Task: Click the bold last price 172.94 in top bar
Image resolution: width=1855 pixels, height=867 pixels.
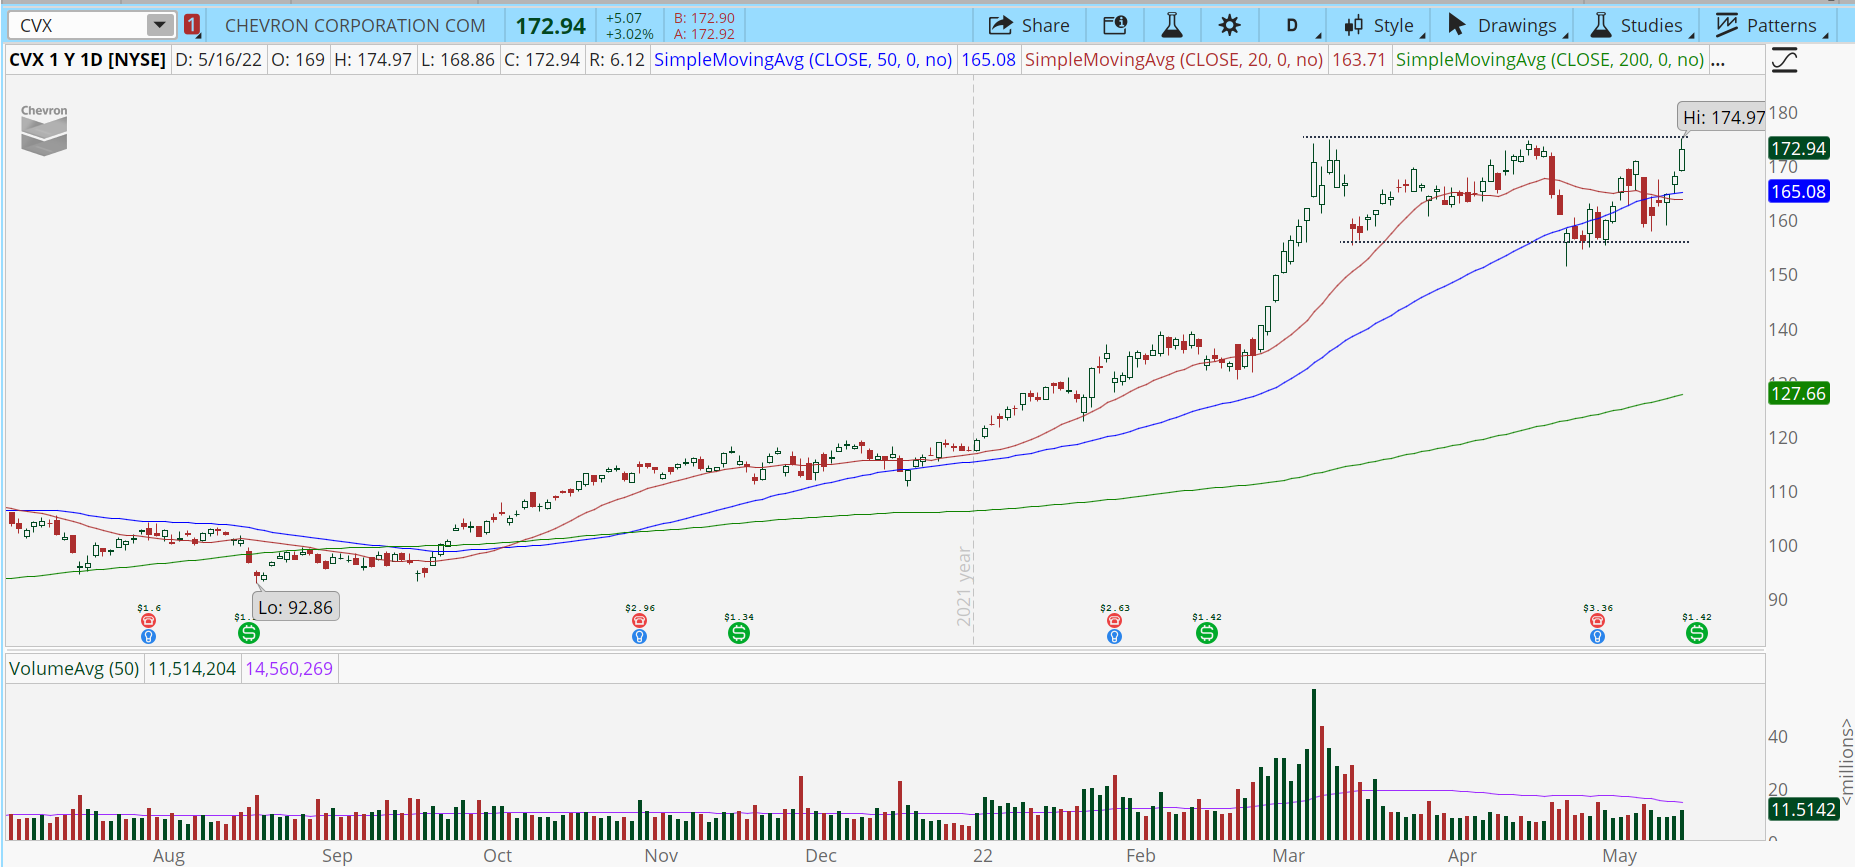Action: click(551, 26)
